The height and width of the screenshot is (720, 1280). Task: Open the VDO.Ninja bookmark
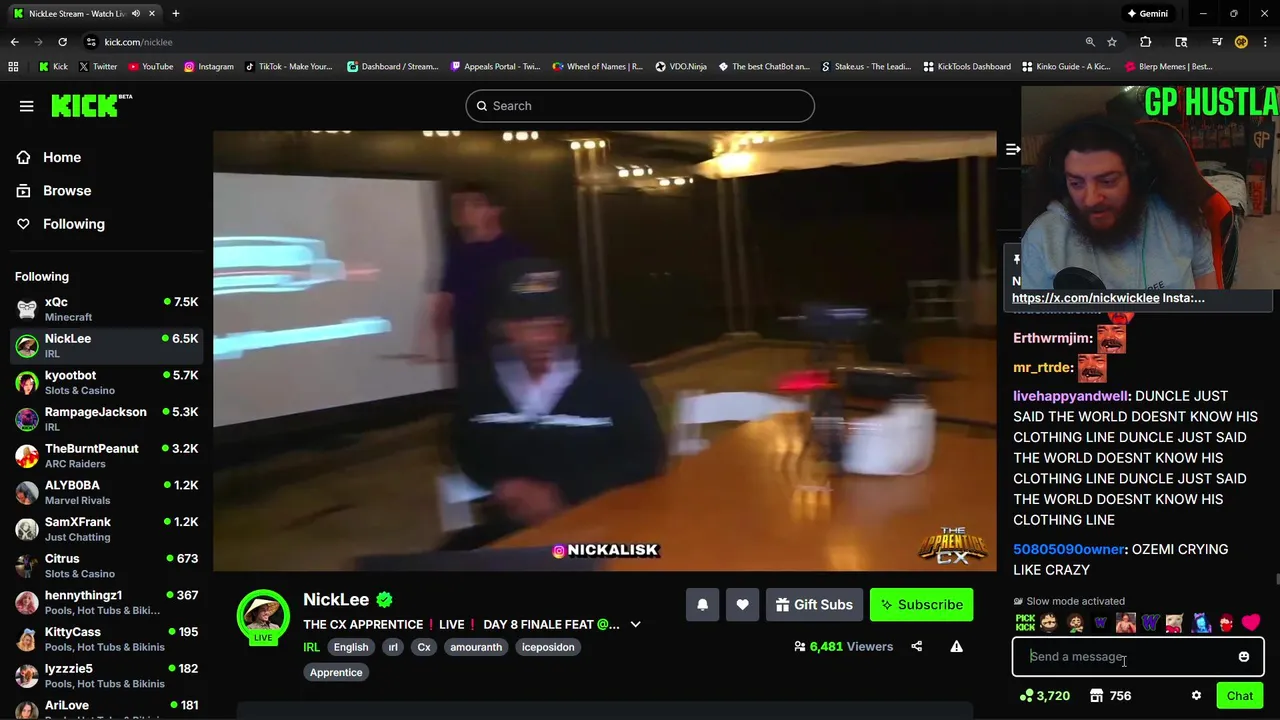(x=681, y=67)
